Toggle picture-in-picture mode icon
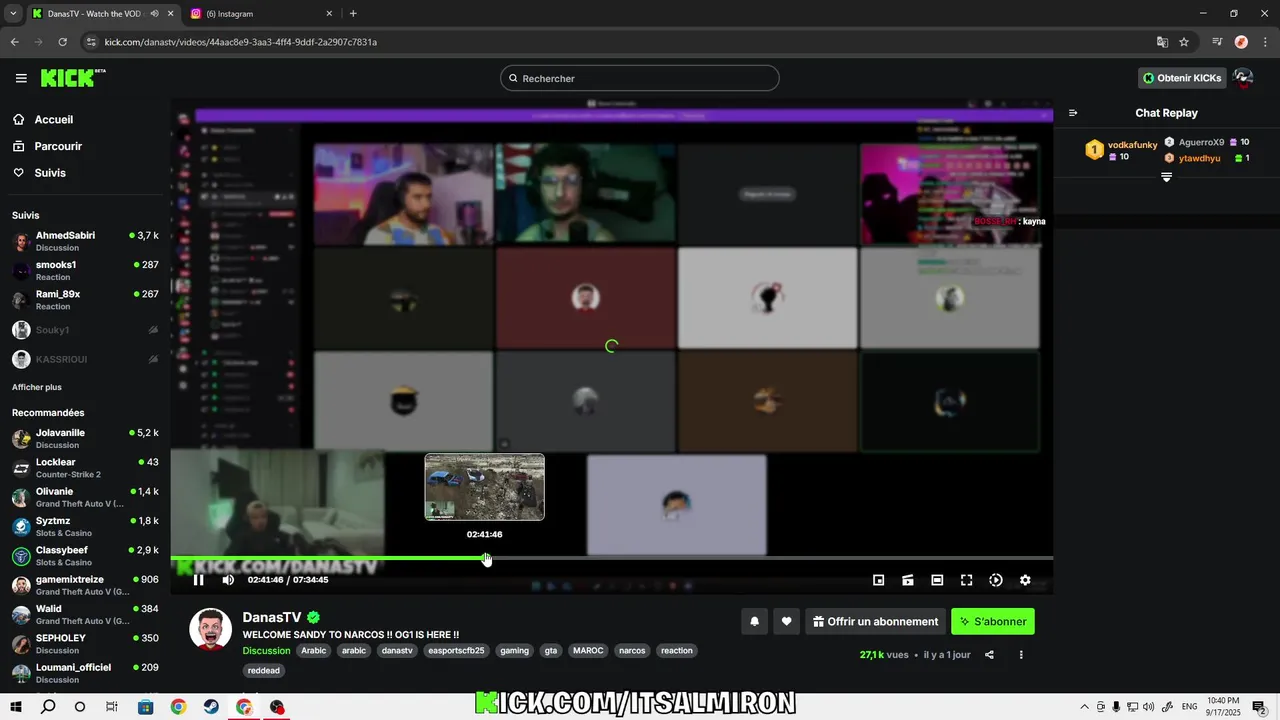The image size is (1280, 720). (x=879, y=580)
